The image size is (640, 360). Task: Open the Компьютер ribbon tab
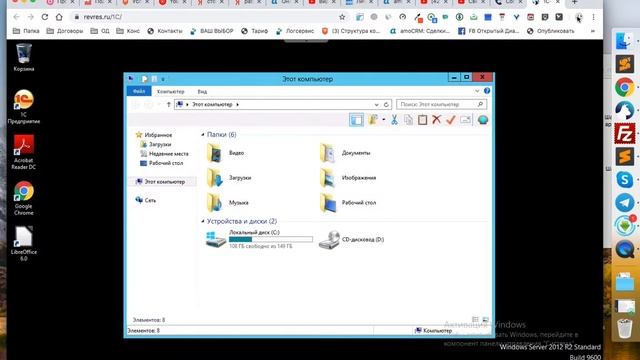(x=171, y=91)
